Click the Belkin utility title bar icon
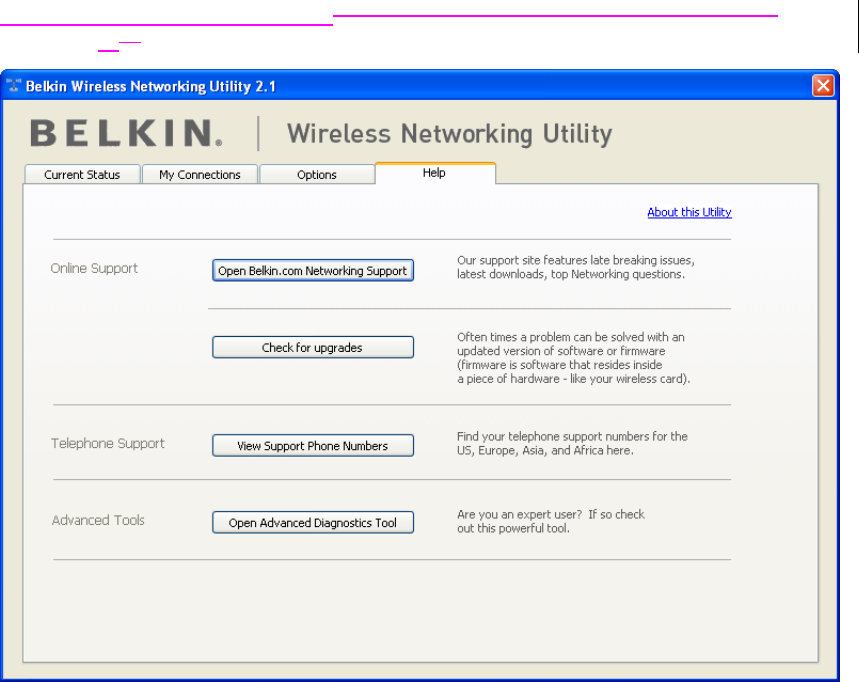Screen dimensions: 859x682 pos(14,85)
